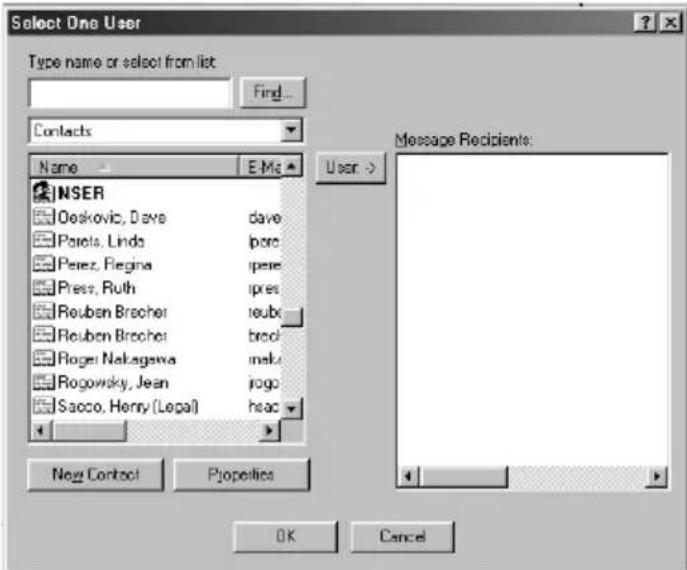Image resolution: width=687 pixels, height=570 pixels.
Task: Click contact card icon beside Perez, Regina
Action: coord(44,264)
